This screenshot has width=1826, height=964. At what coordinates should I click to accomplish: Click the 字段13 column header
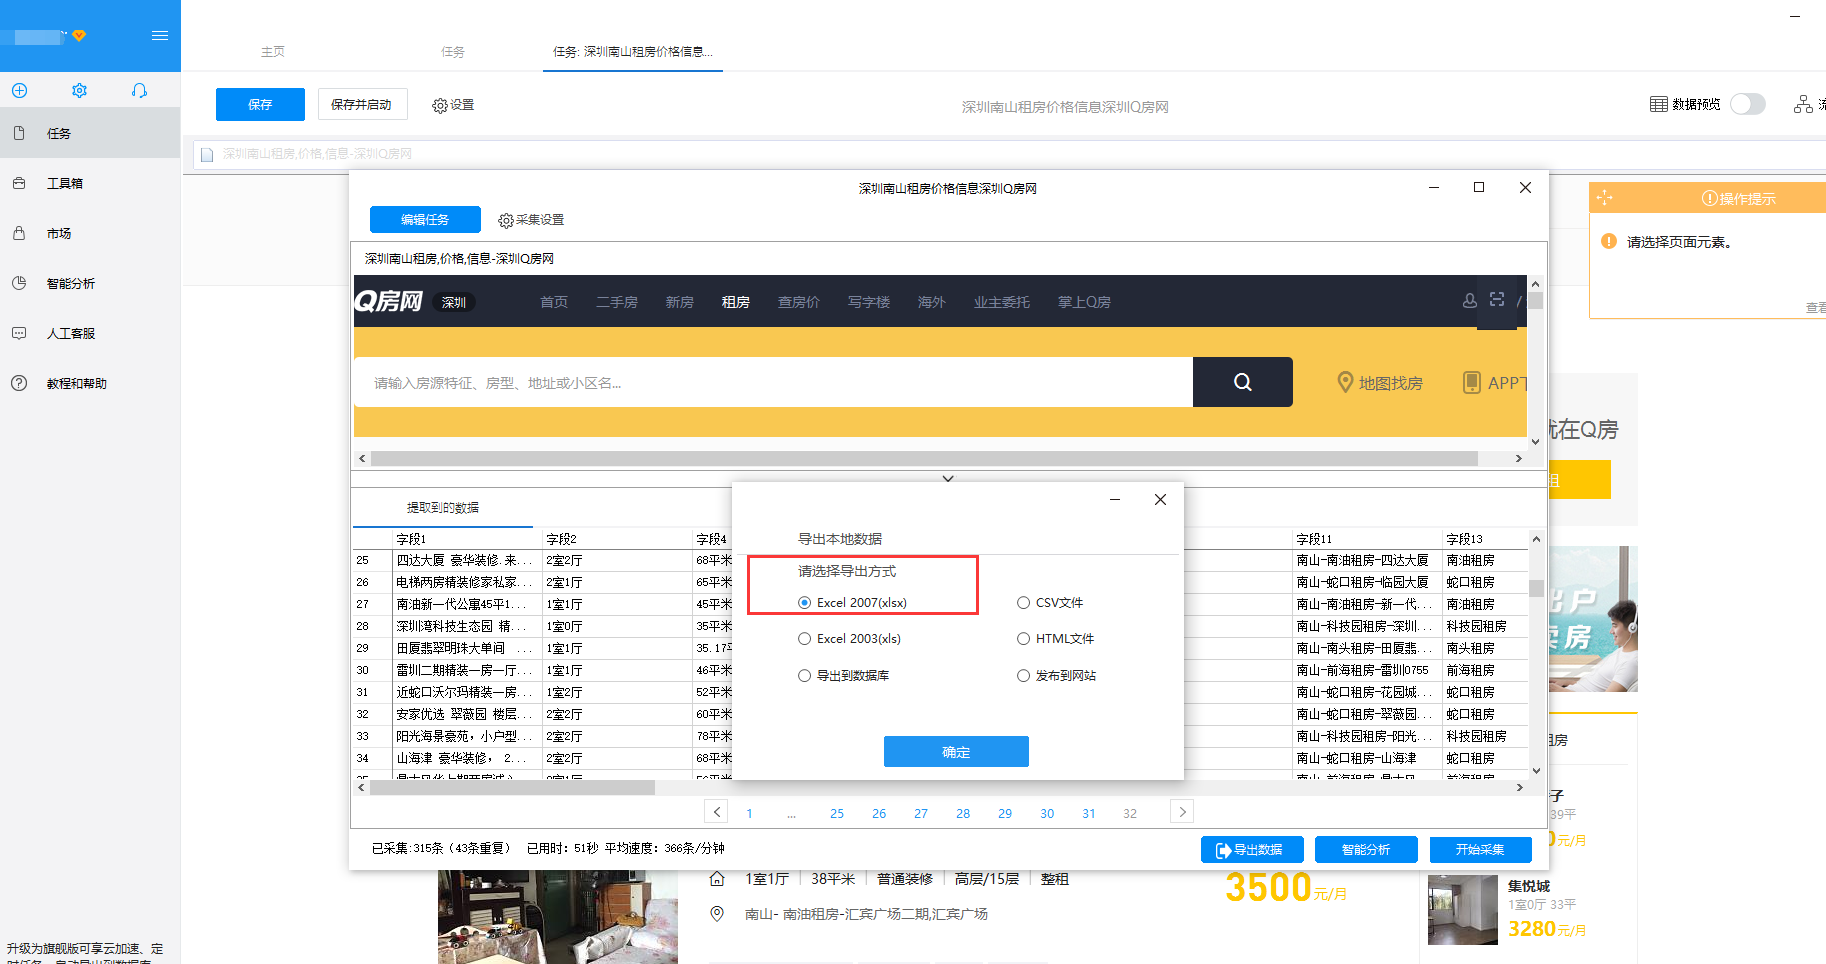1485,539
